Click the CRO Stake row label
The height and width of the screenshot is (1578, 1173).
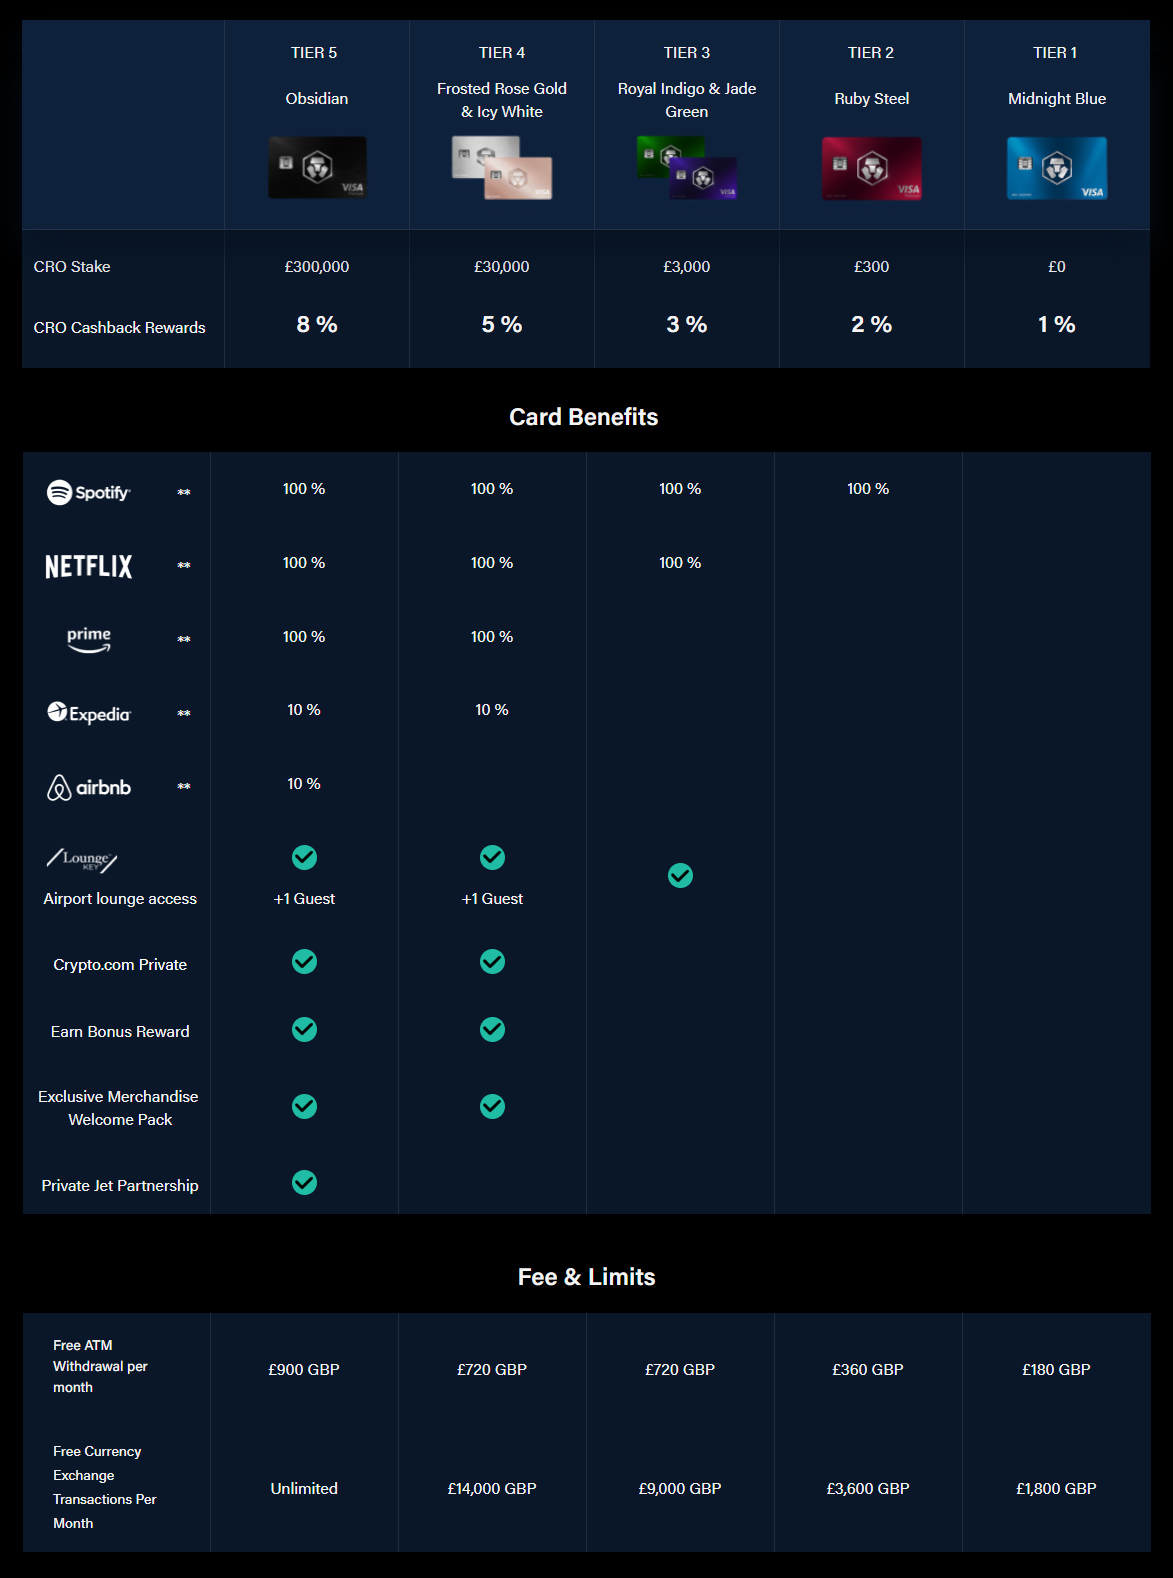pos(72,267)
